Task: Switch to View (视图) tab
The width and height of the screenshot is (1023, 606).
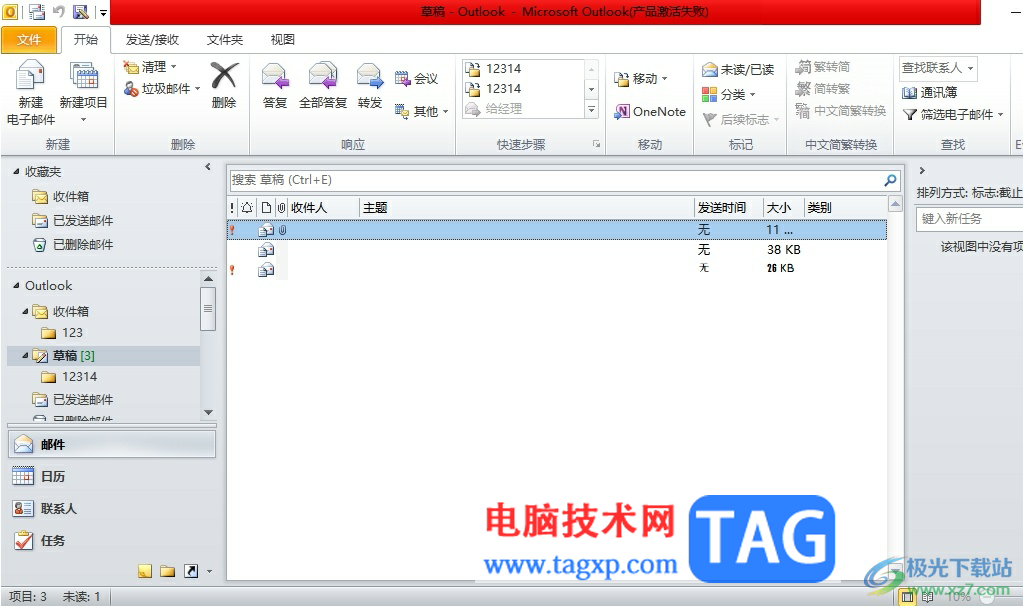Action: 282,40
